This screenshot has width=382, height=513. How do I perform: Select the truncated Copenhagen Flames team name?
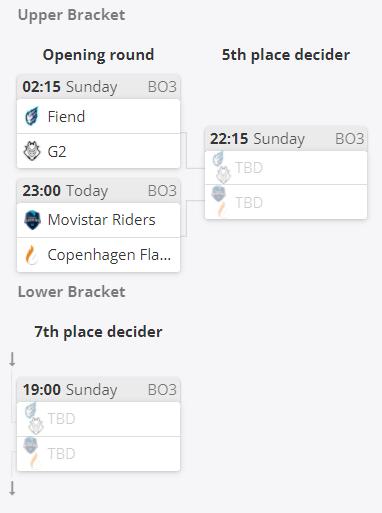[109, 255]
